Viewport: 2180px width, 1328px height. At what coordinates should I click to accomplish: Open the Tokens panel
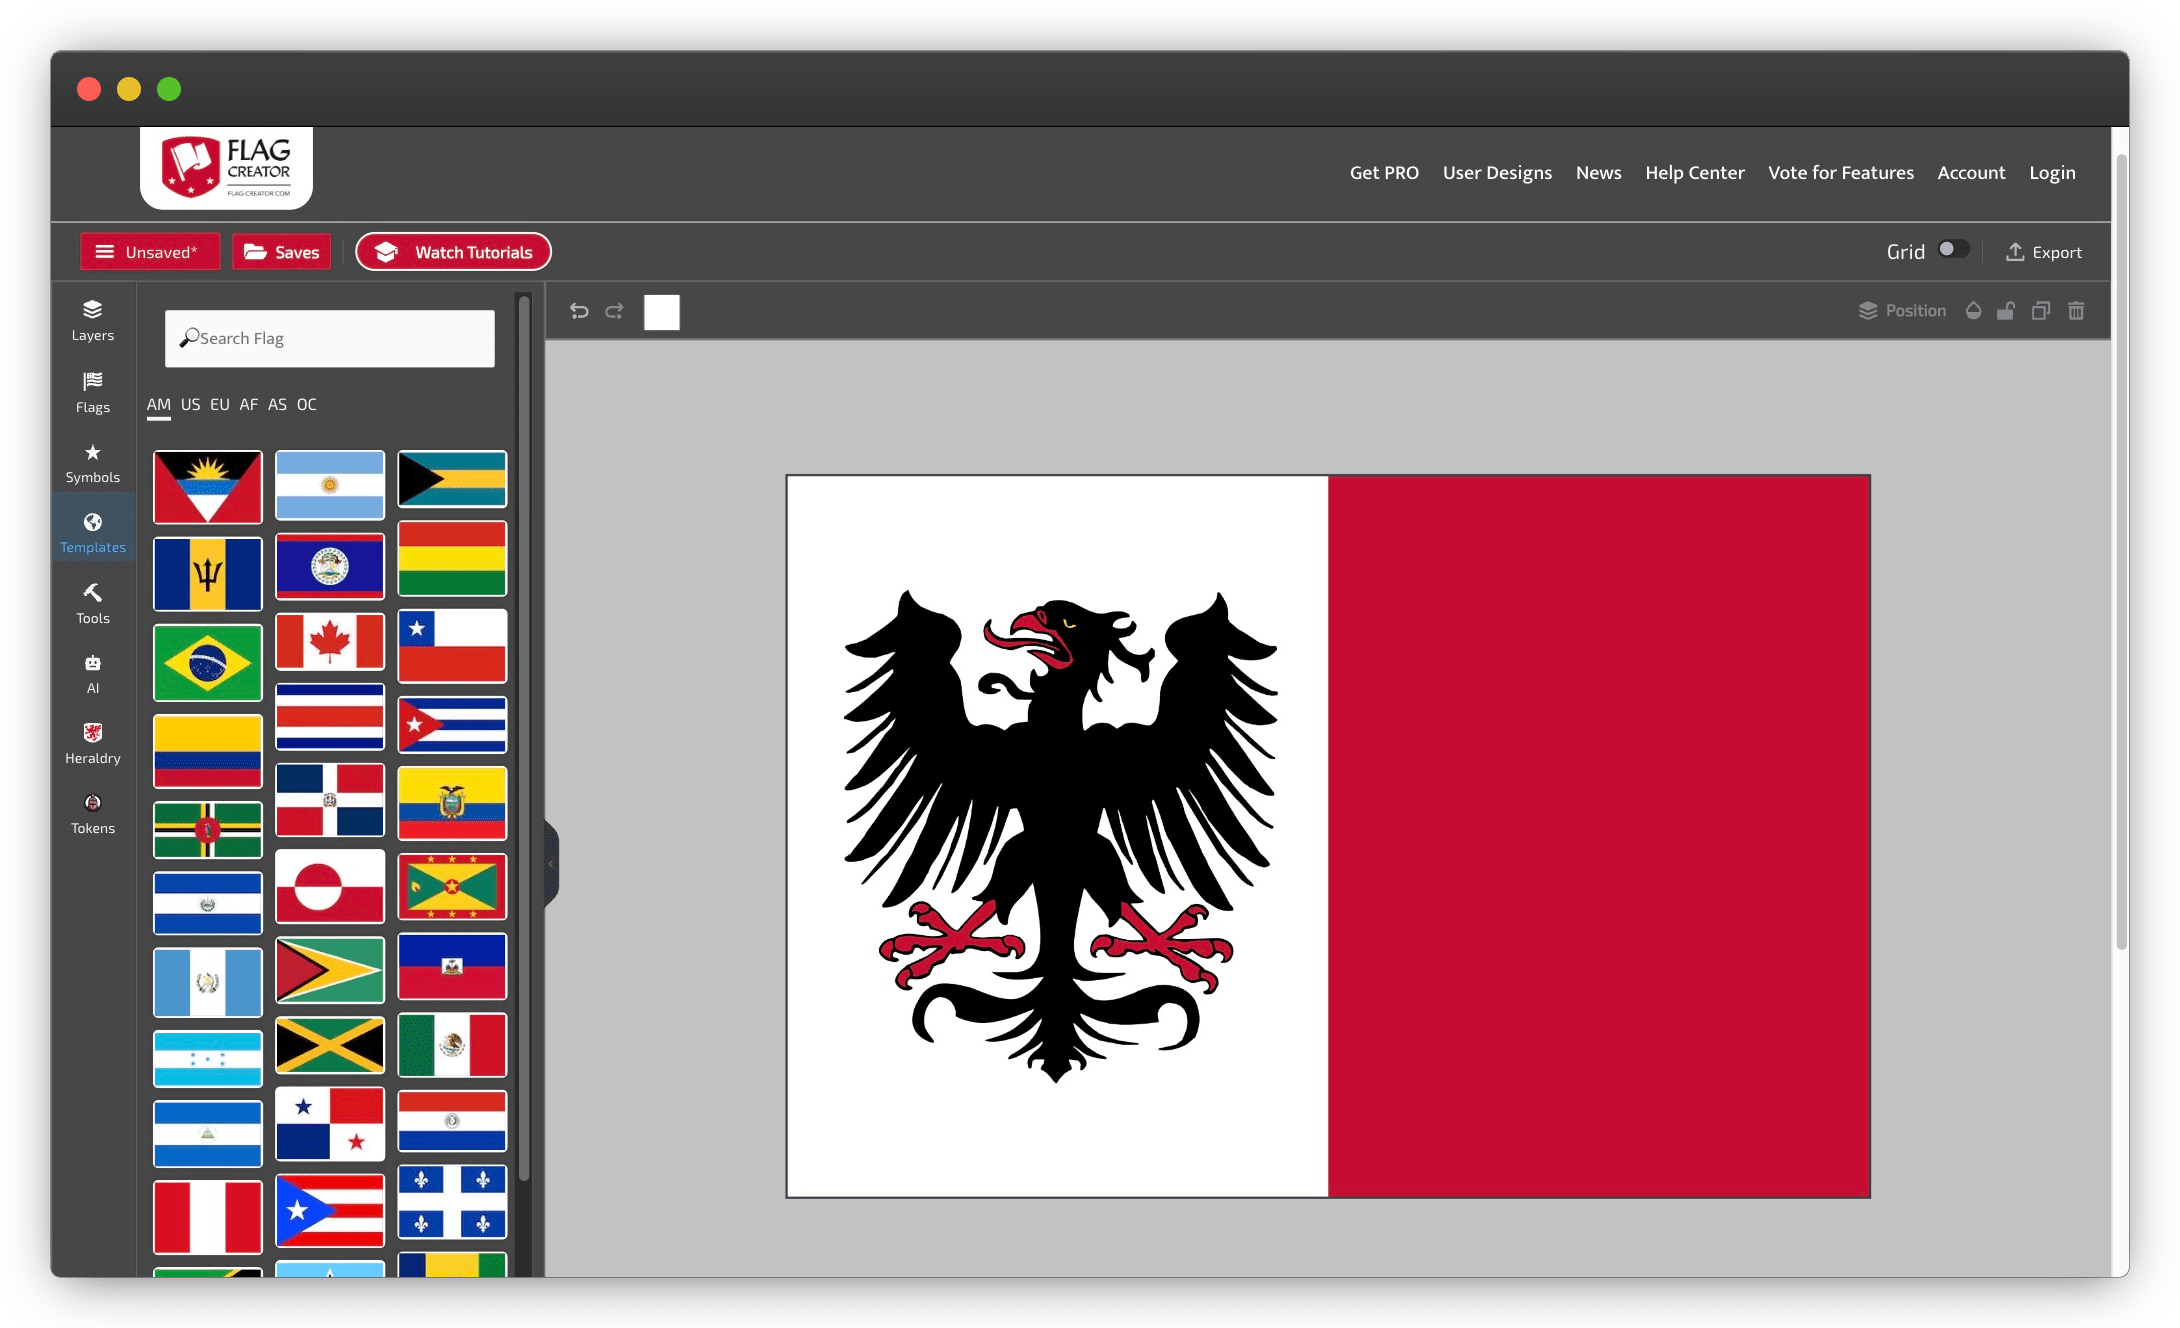coord(92,813)
